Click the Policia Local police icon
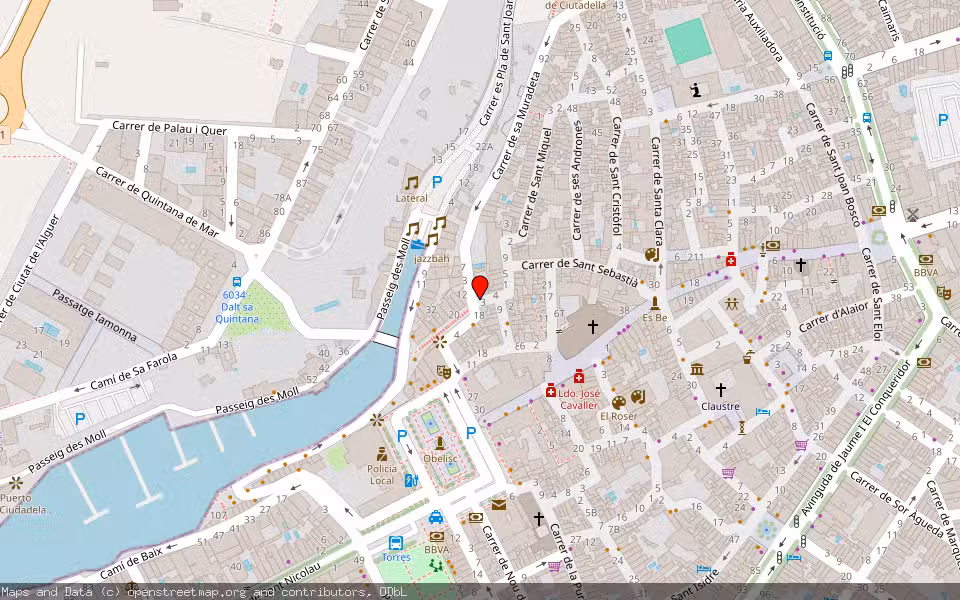 click(382, 454)
